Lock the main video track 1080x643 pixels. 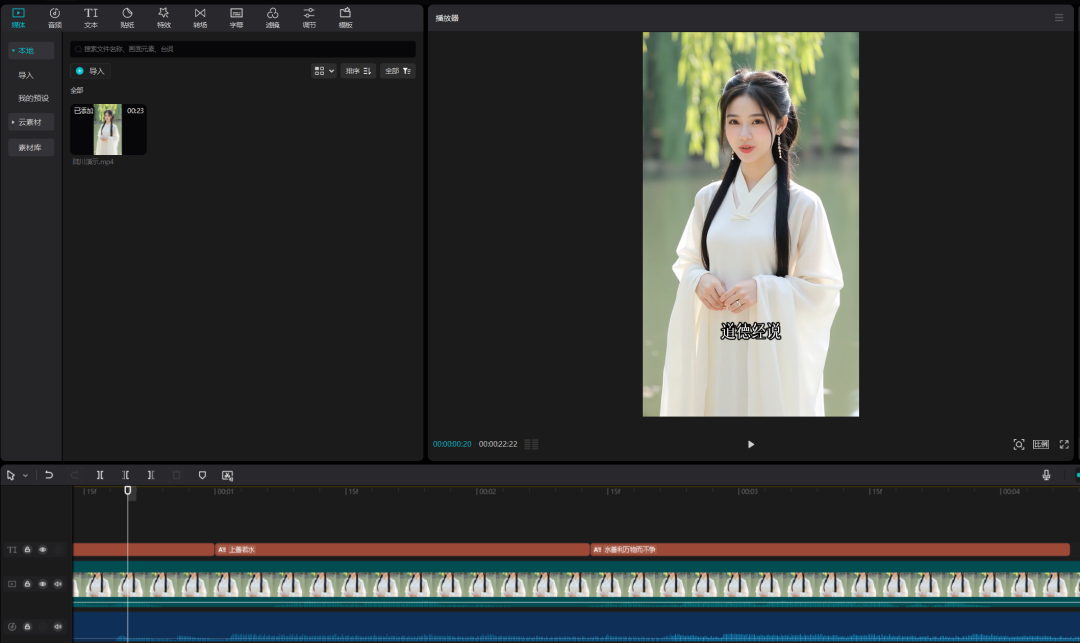click(27, 584)
